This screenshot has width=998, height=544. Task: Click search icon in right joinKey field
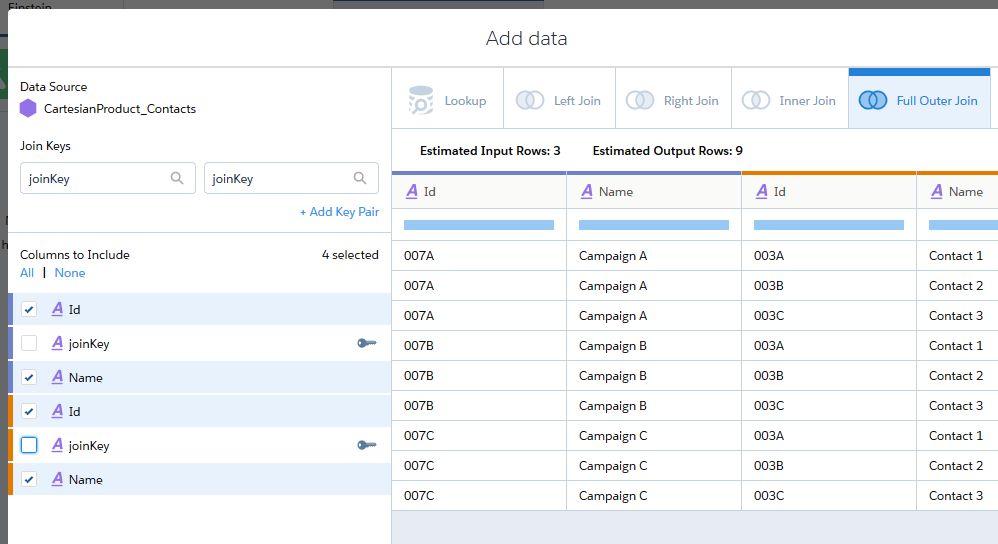point(360,178)
